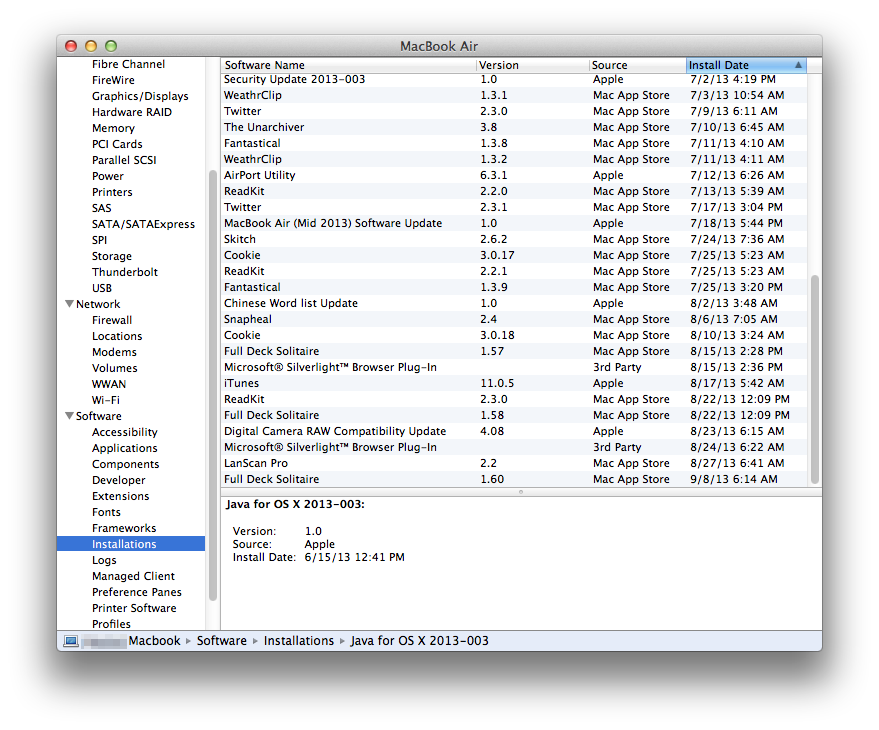Open Parallel SCSI in the sidebar
The height and width of the screenshot is (730, 879).
coord(124,160)
